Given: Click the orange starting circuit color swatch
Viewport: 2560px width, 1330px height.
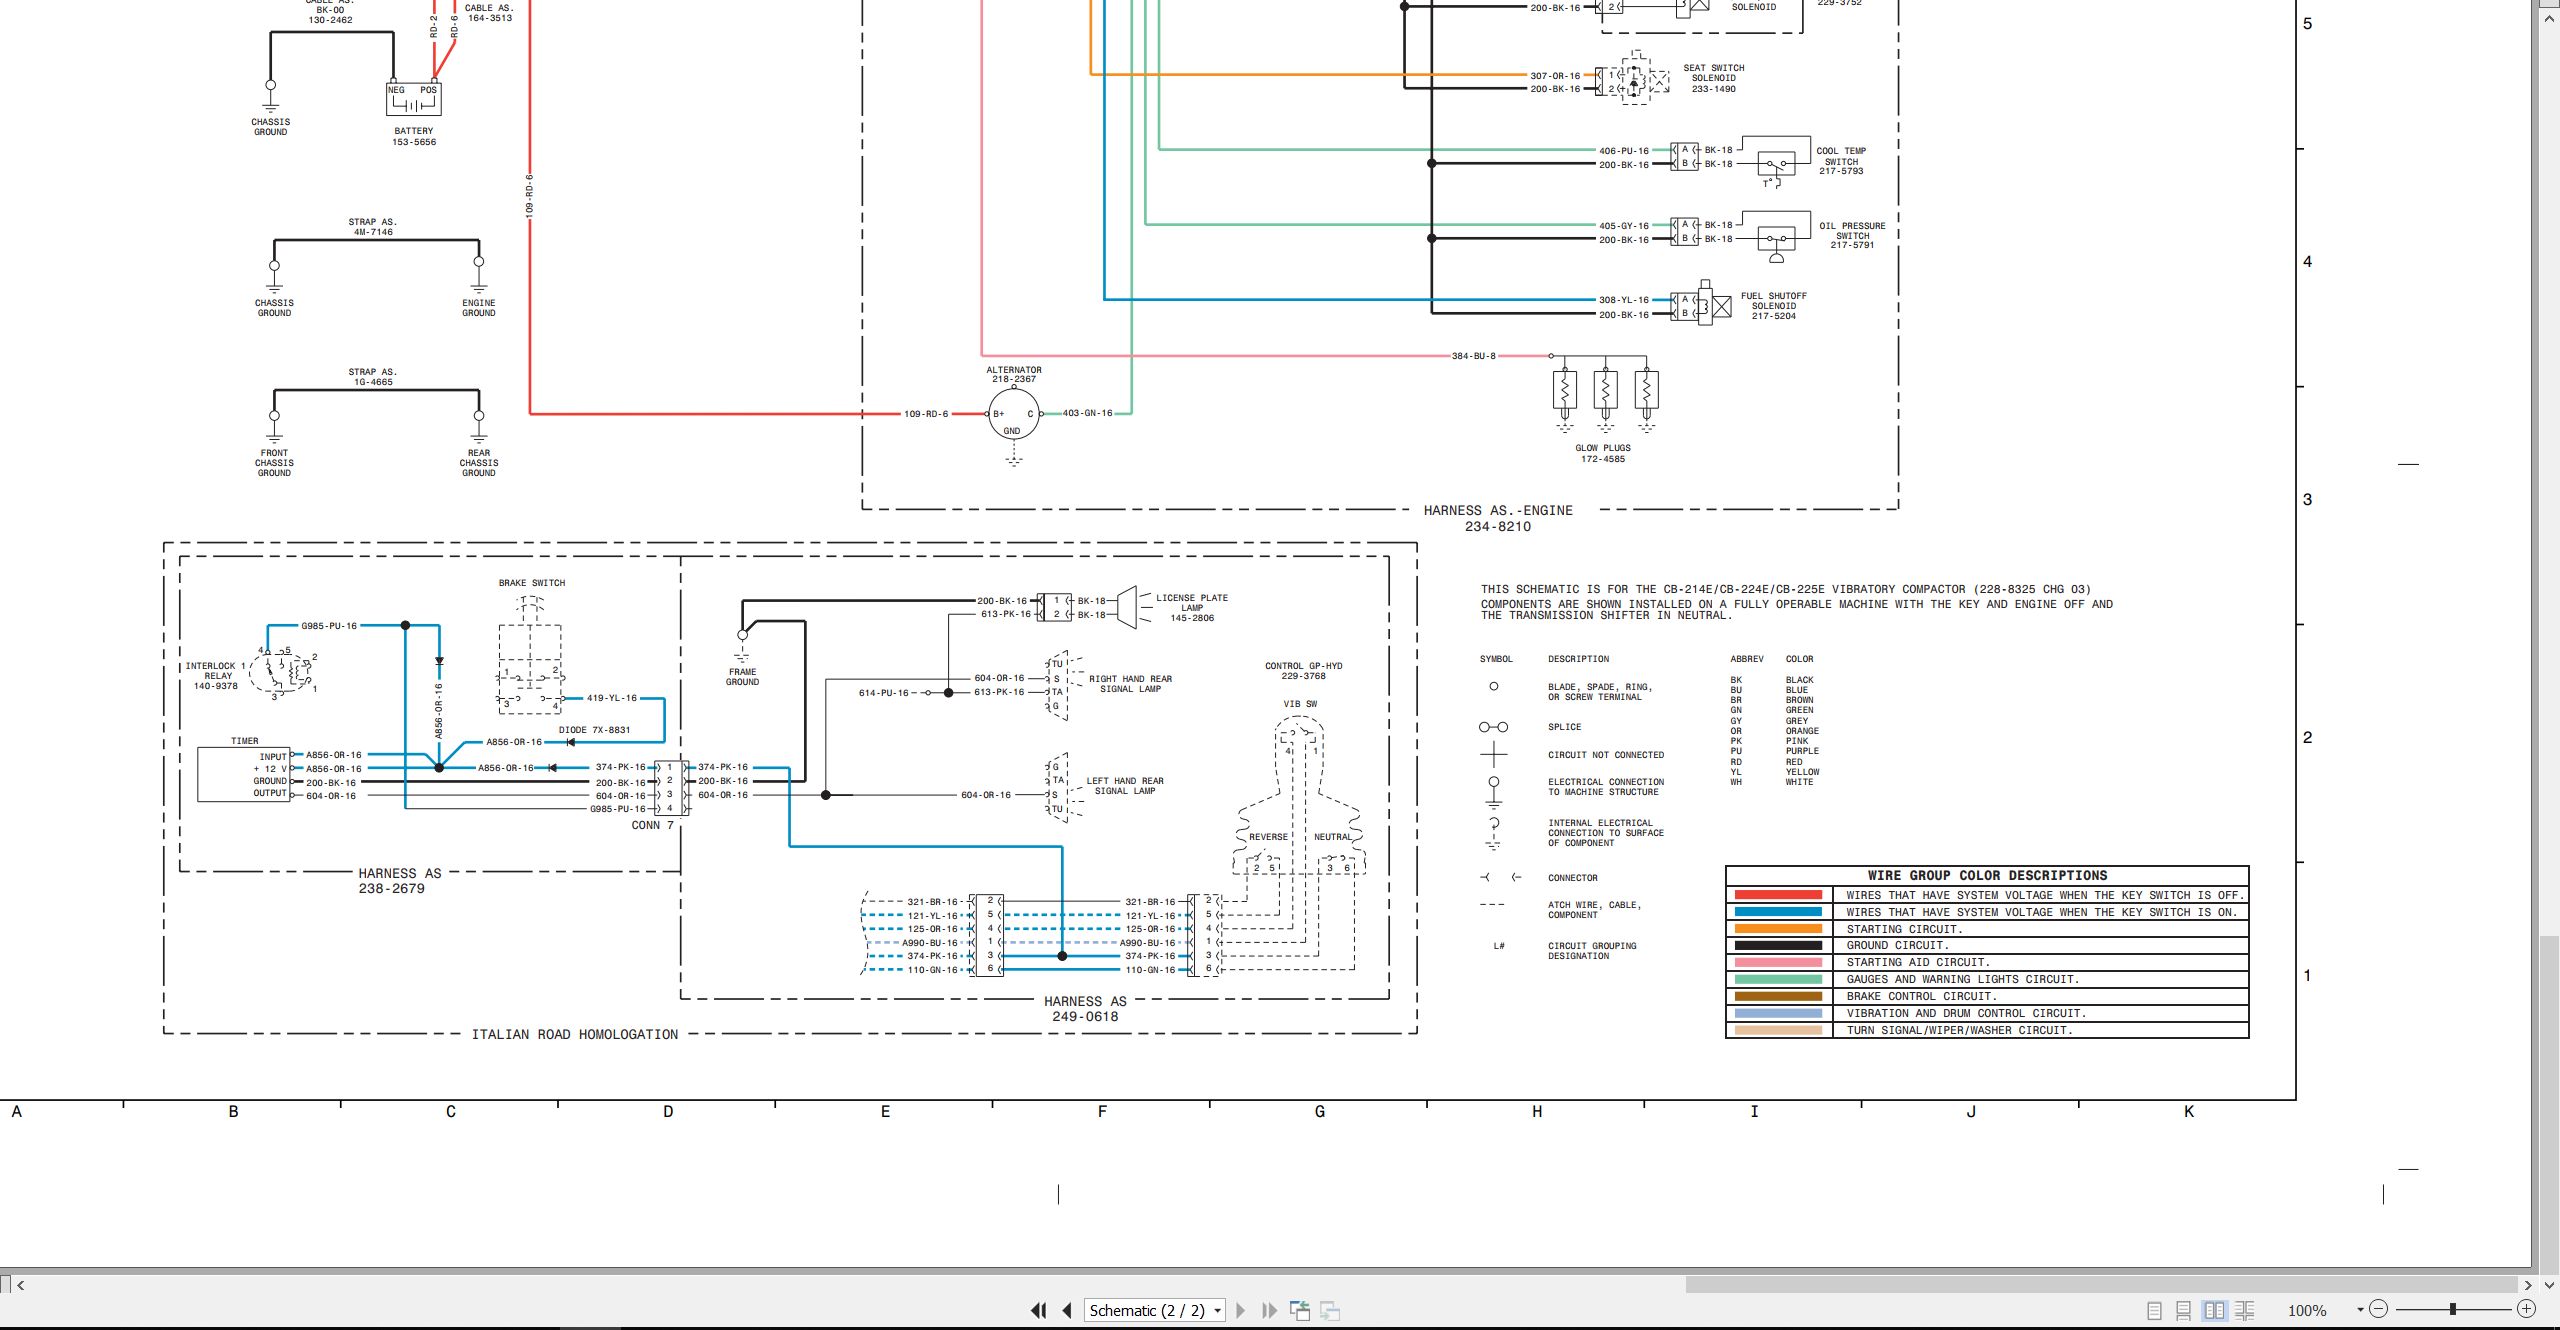Looking at the screenshot, I should (x=1778, y=929).
